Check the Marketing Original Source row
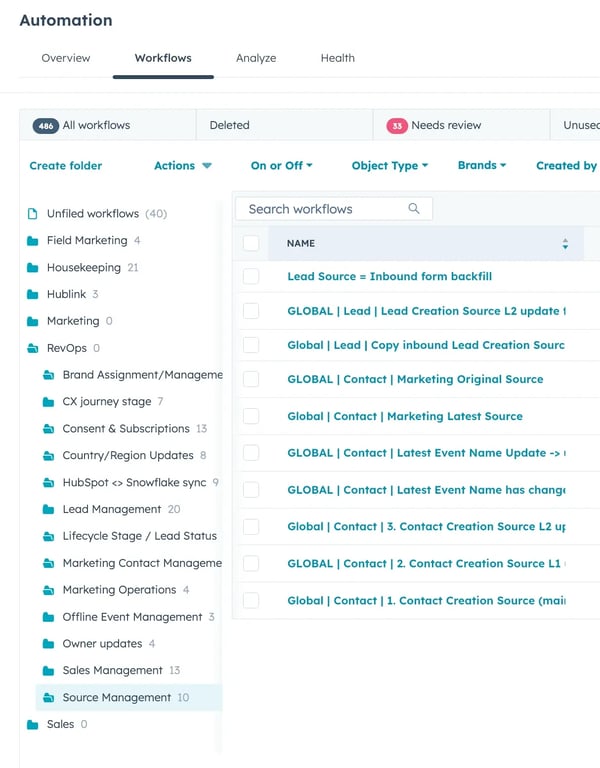 251,379
